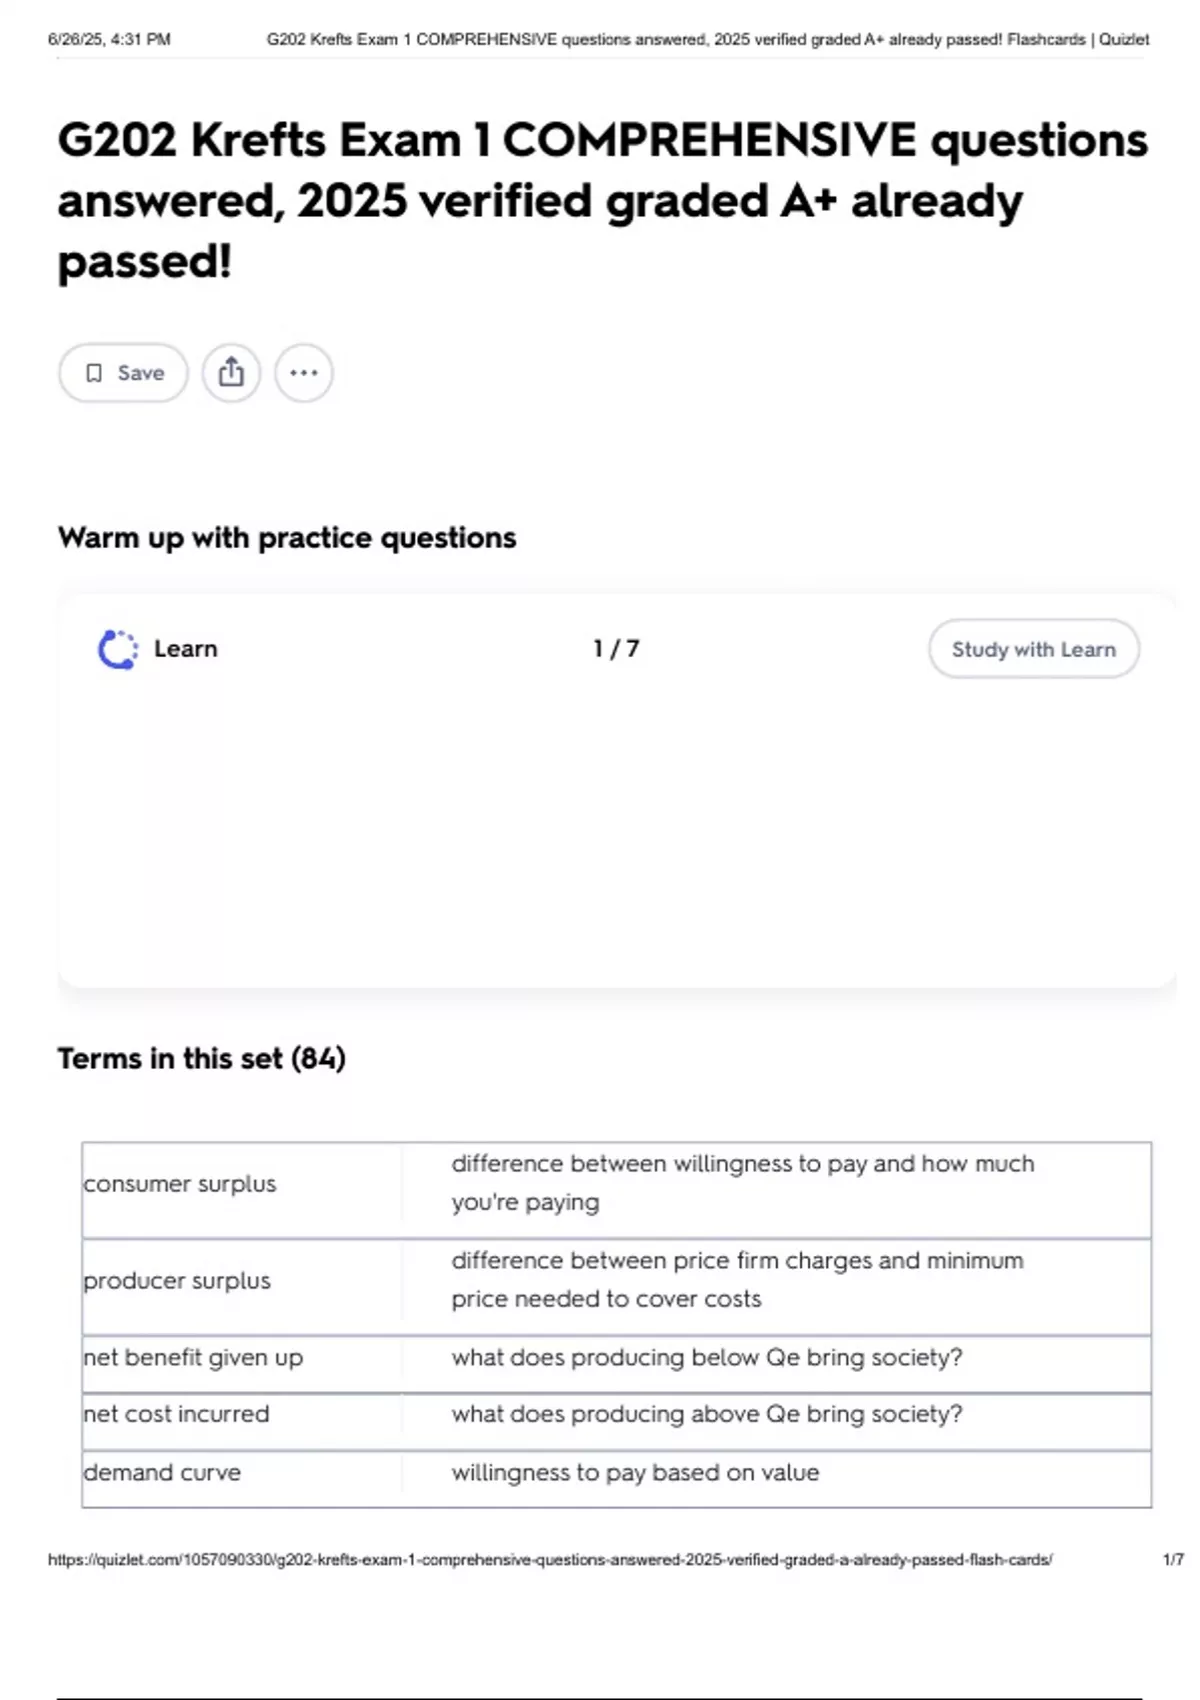1200x1700 pixels.
Task: Click the Save bookmark button
Action: click(x=123, y=373)
